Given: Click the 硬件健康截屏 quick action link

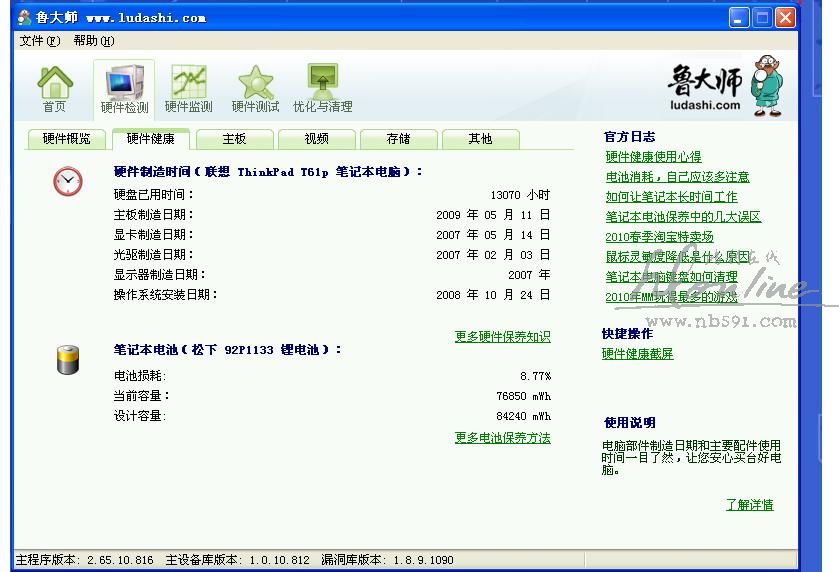Looking at the screenshot, I should click(x=637, y=354).
